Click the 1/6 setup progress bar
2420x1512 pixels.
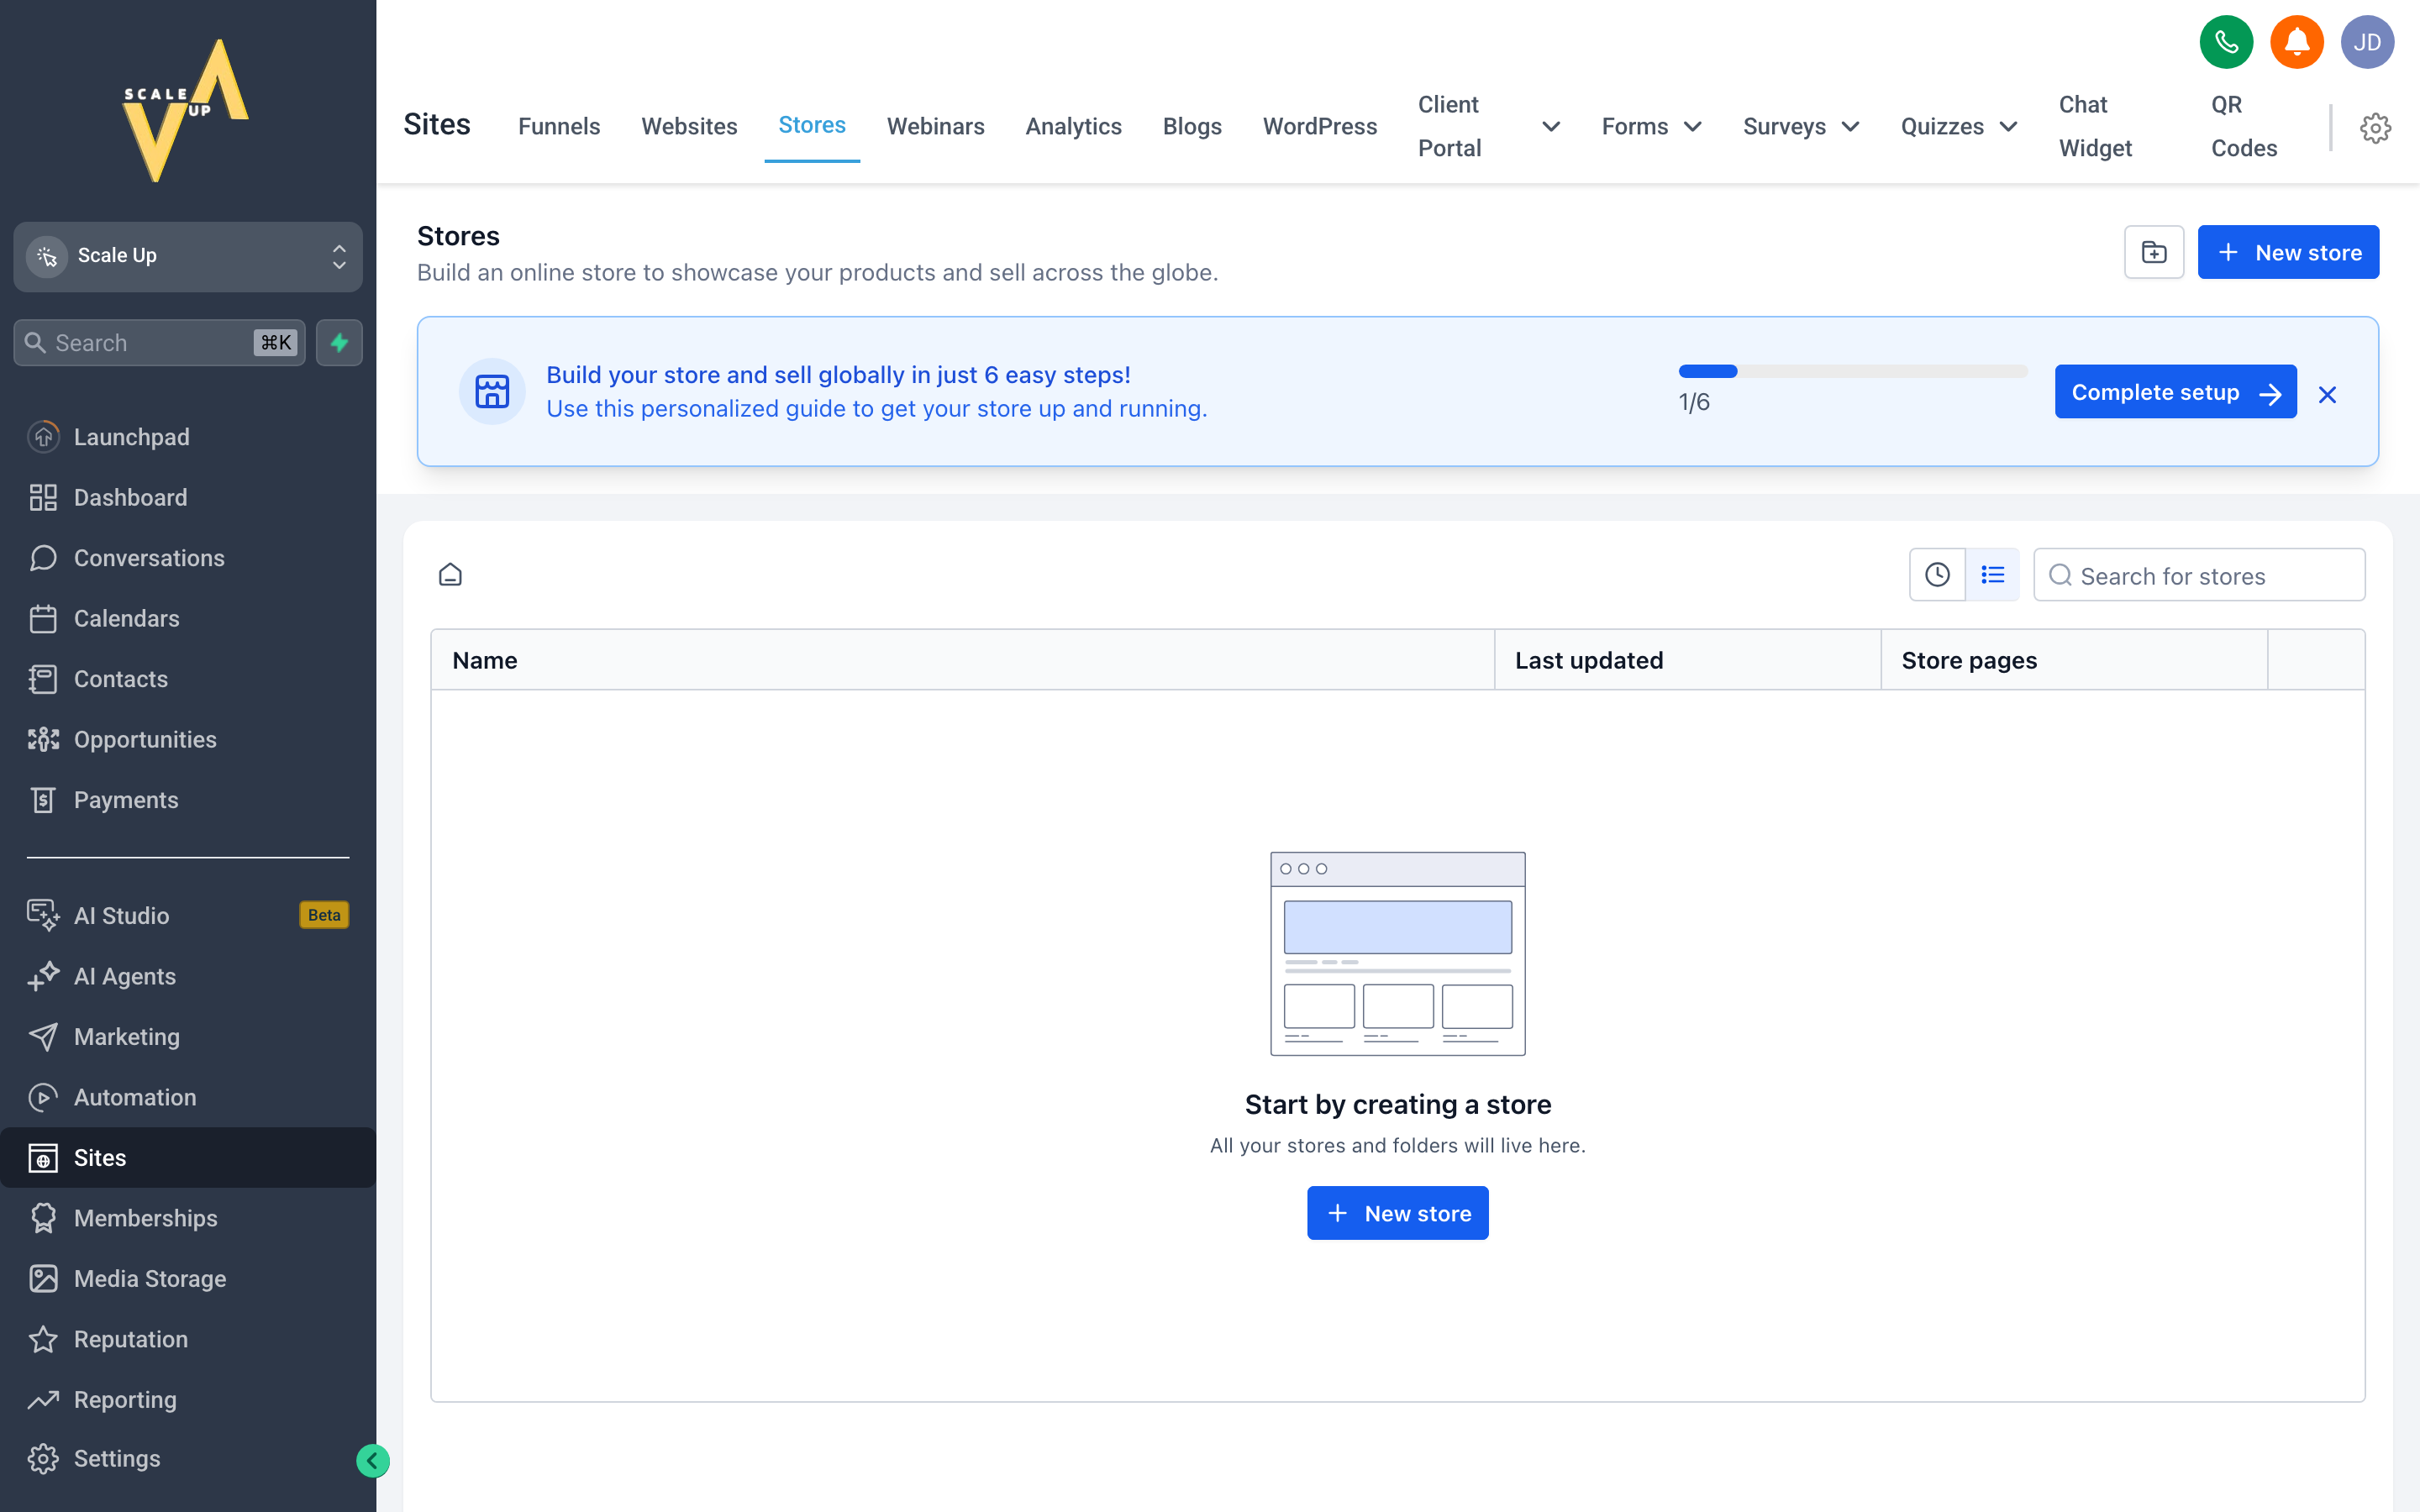[1853, 371]
